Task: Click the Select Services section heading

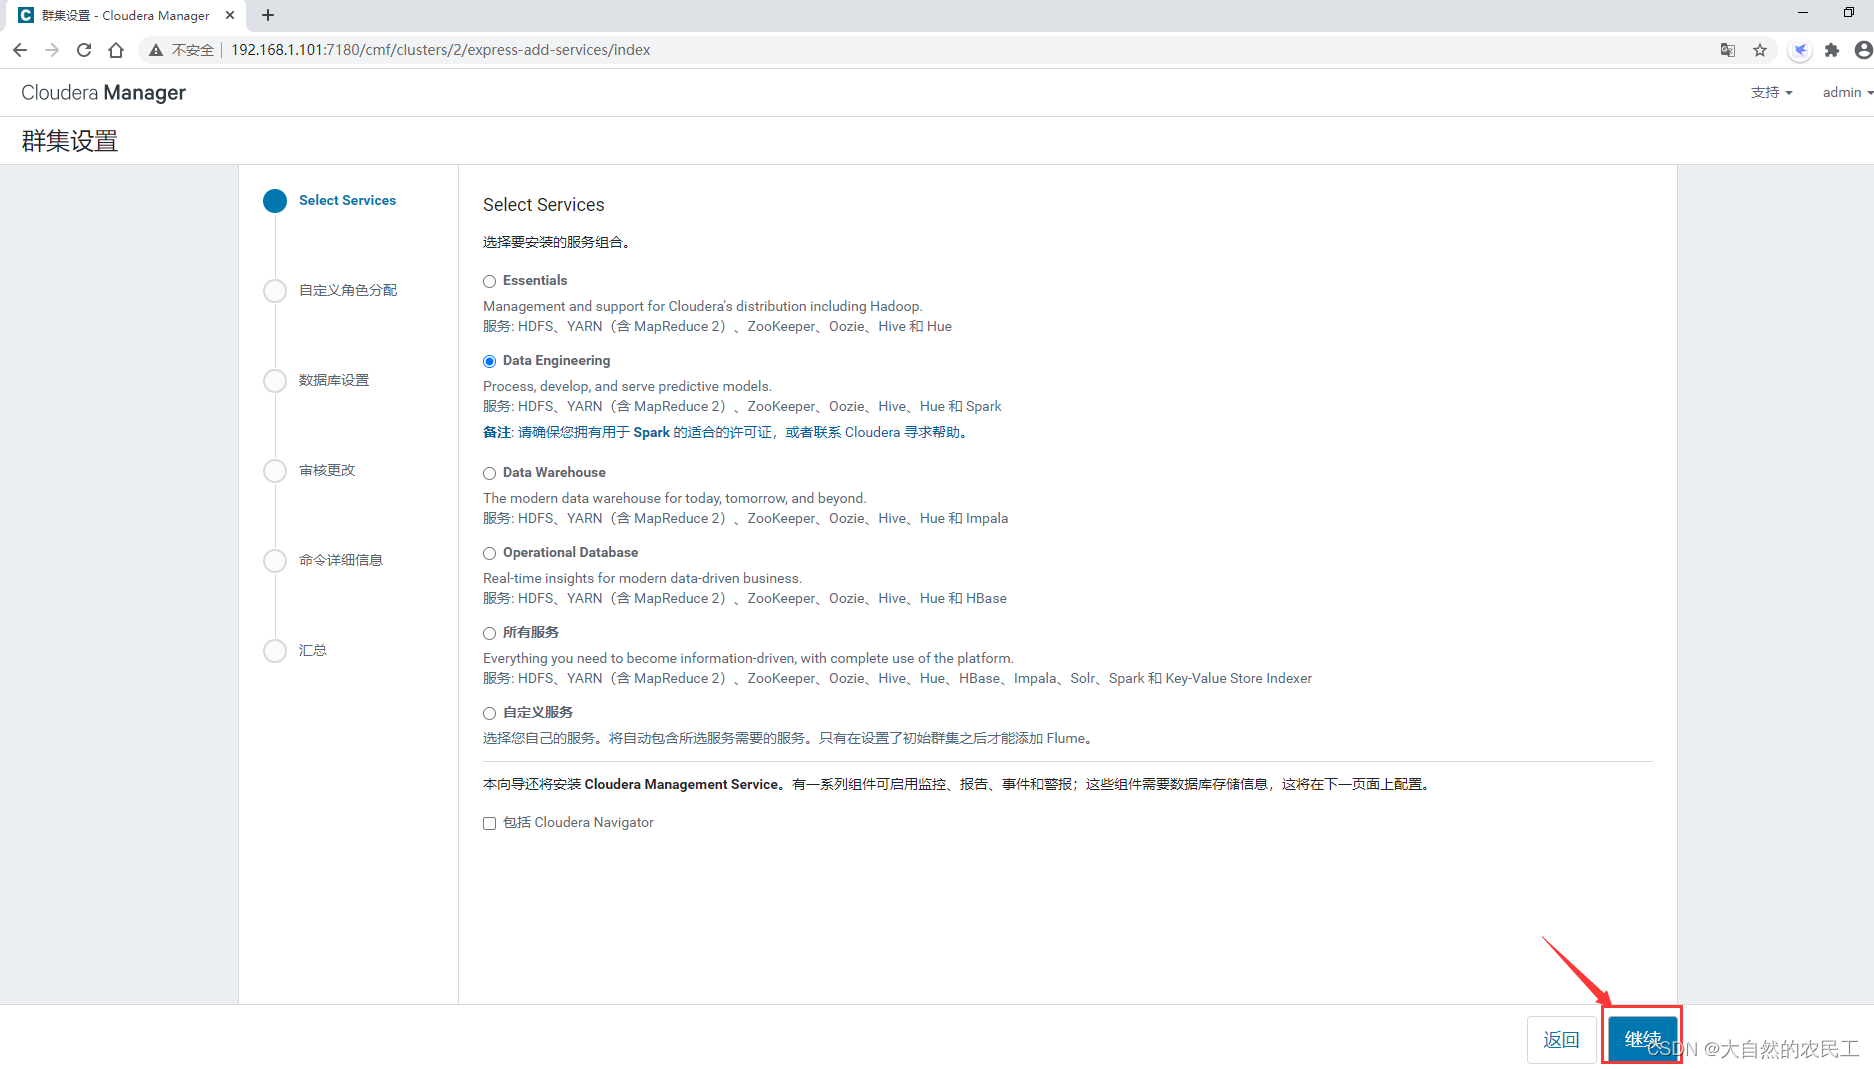Action: coord(543,204)
